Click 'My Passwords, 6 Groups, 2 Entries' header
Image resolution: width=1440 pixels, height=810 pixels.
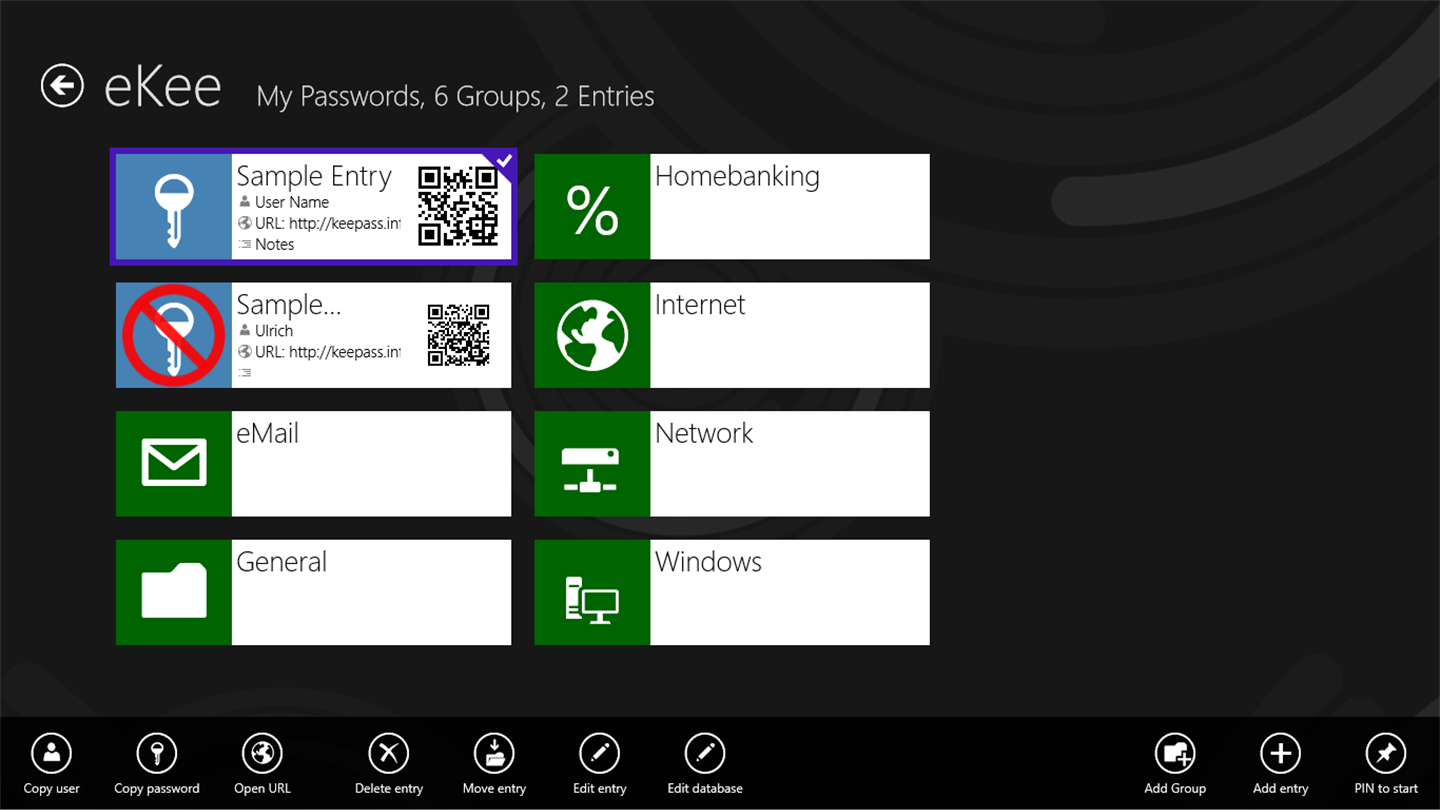coord(456,96)
